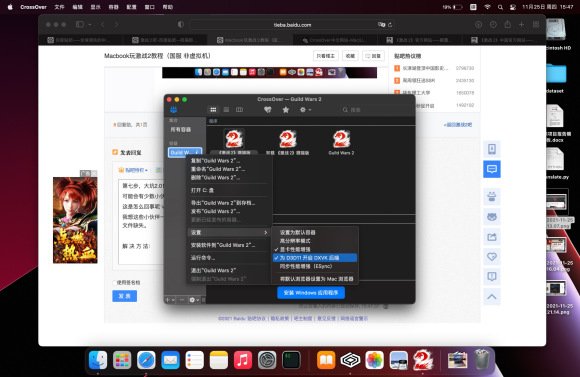Toggle 同步性能增强 (ESync) option
Image resolution: width=580 pixels, height=377 pixels.
[x=315, y=266]
